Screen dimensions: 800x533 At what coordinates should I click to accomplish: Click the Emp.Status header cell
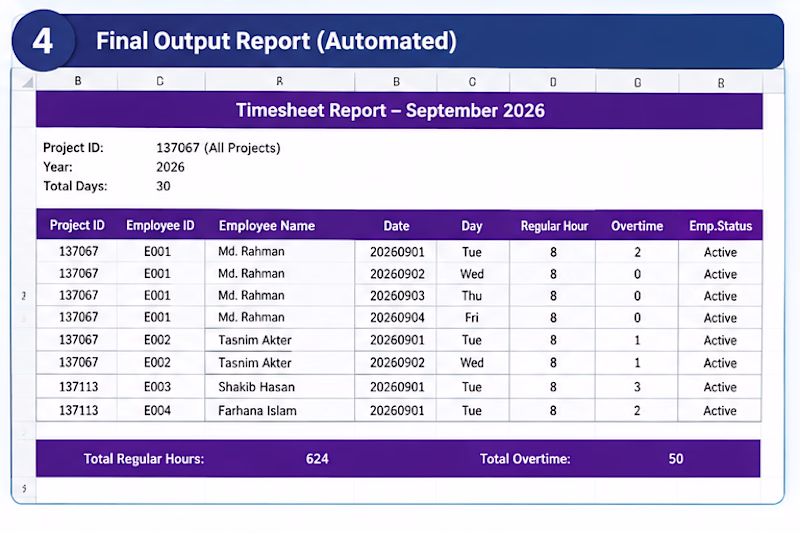click(x=720, y=226)
